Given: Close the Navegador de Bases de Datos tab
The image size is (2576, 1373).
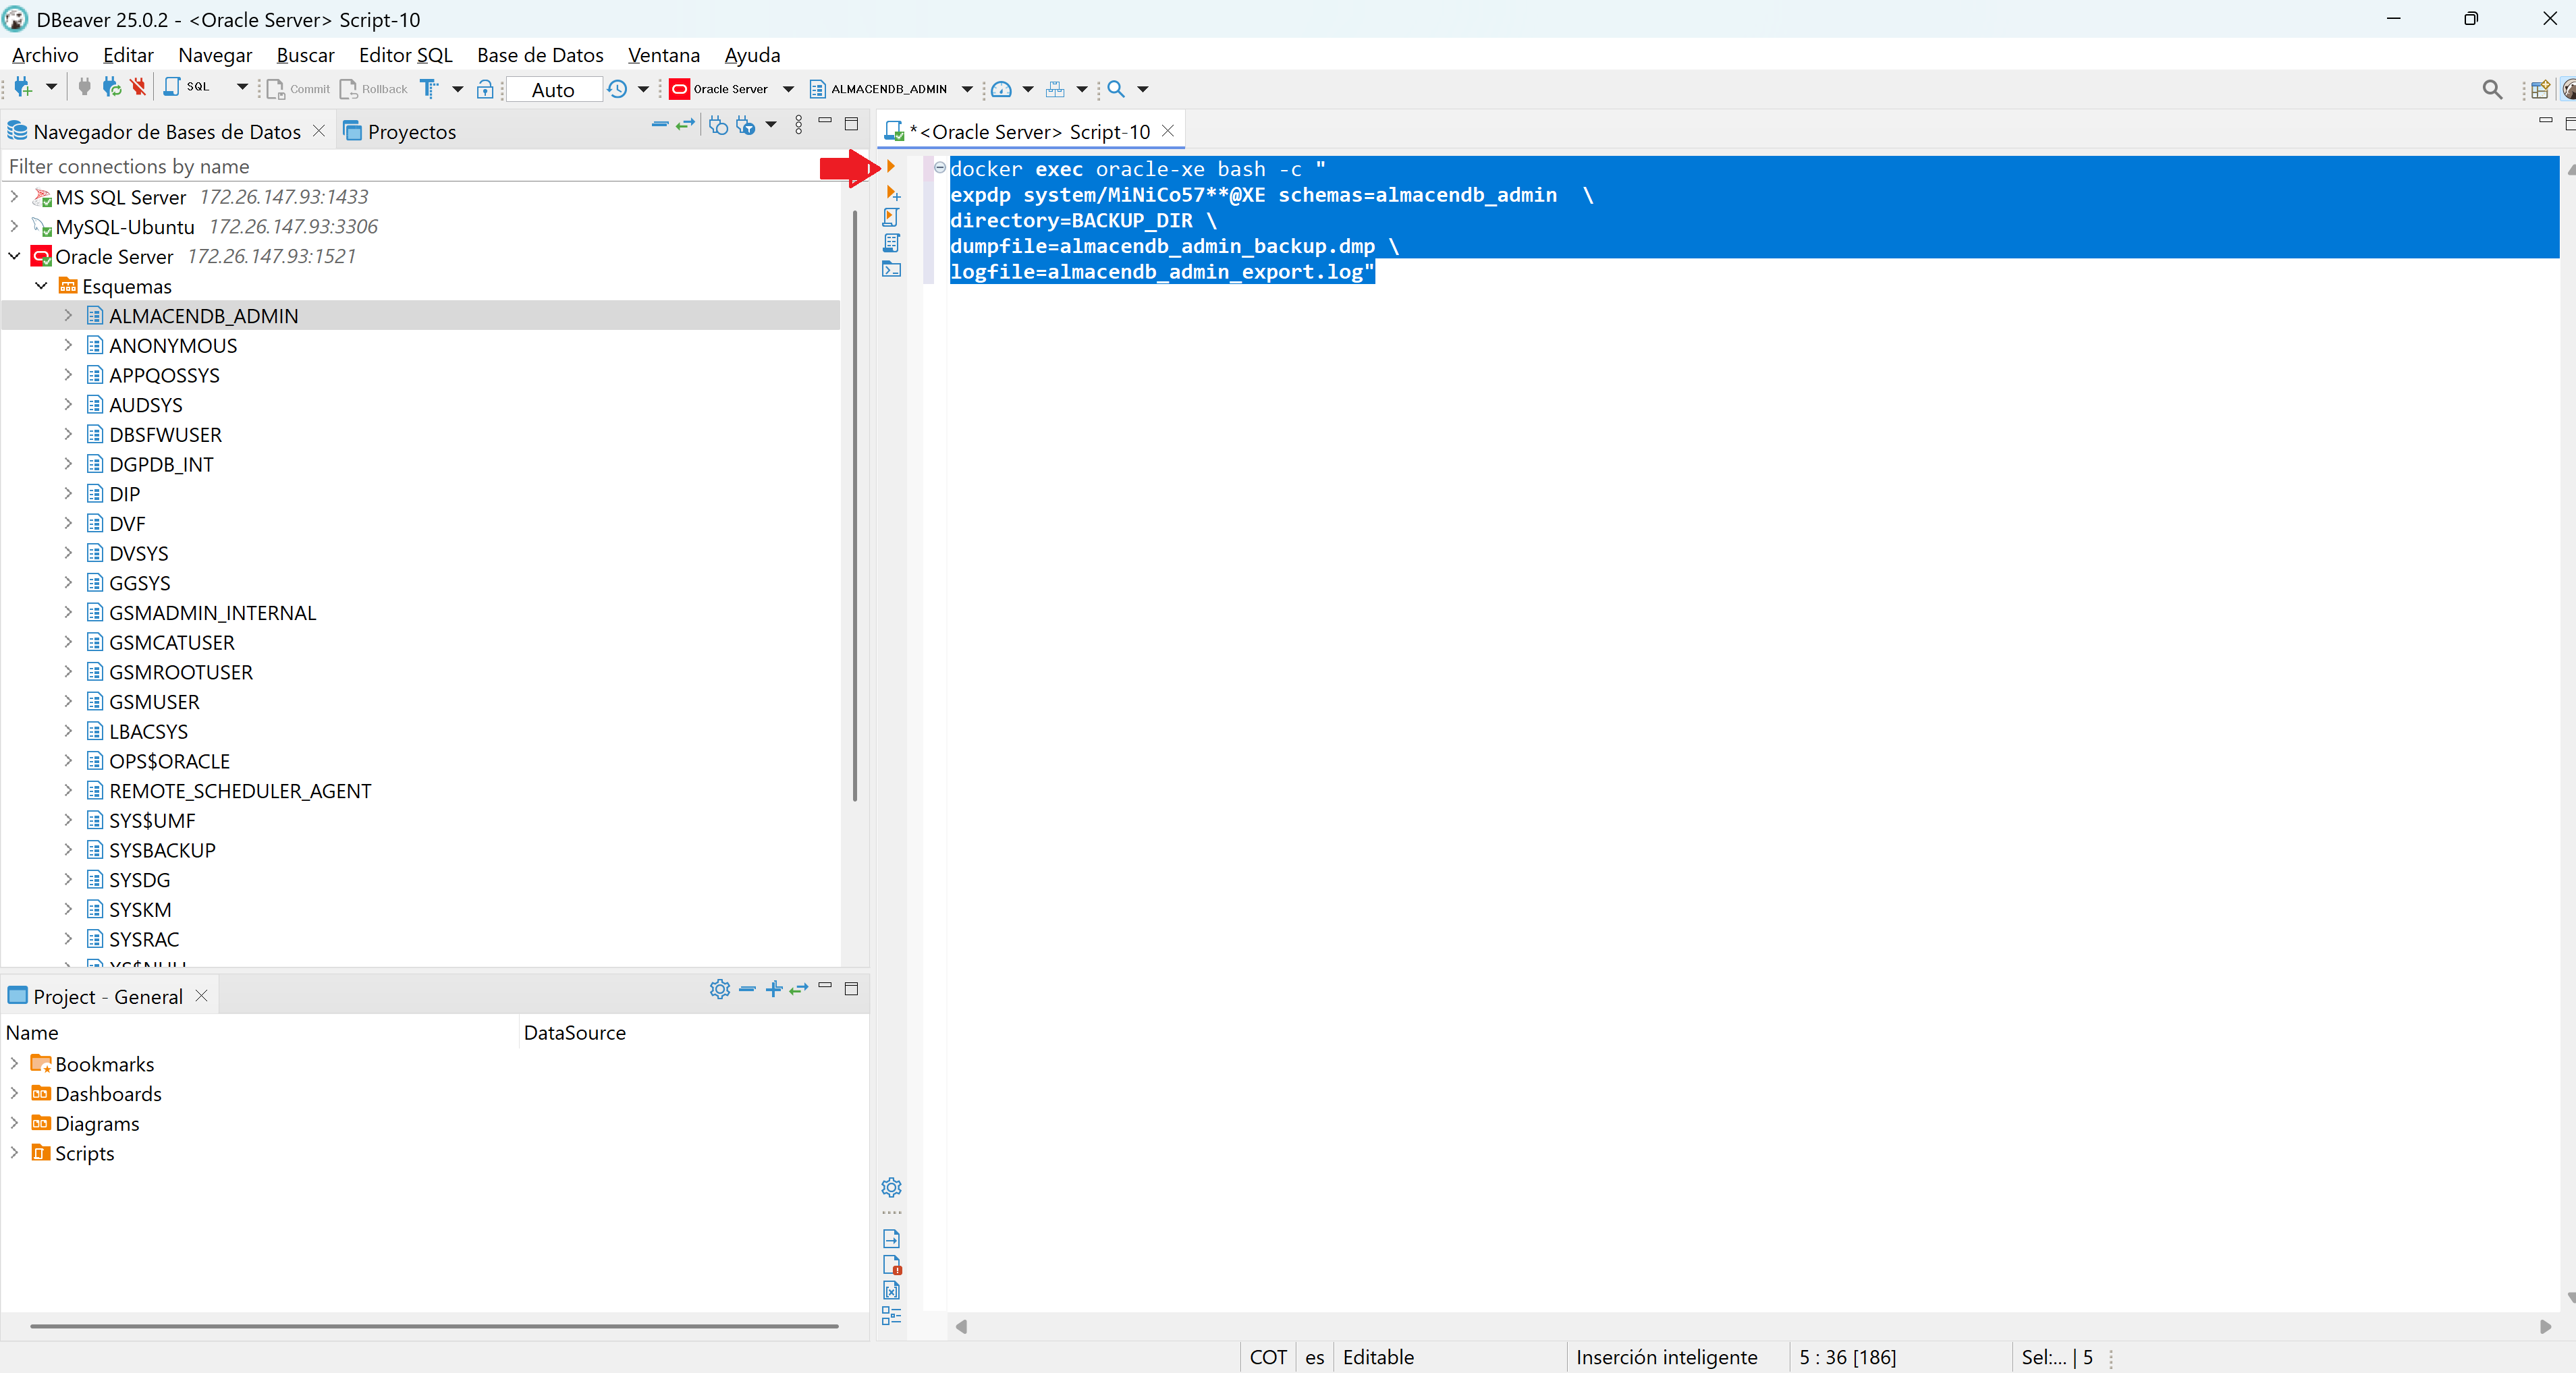Looking at the screenshot, I should (319, 131).
